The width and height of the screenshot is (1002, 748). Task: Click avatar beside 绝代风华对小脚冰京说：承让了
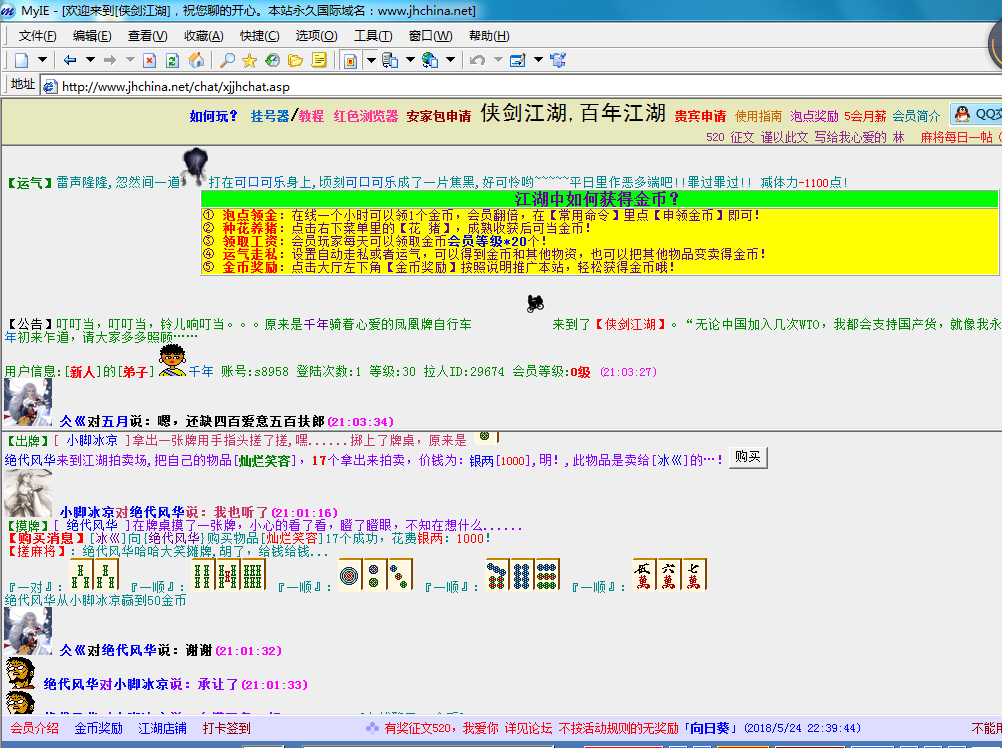point(20,673)
